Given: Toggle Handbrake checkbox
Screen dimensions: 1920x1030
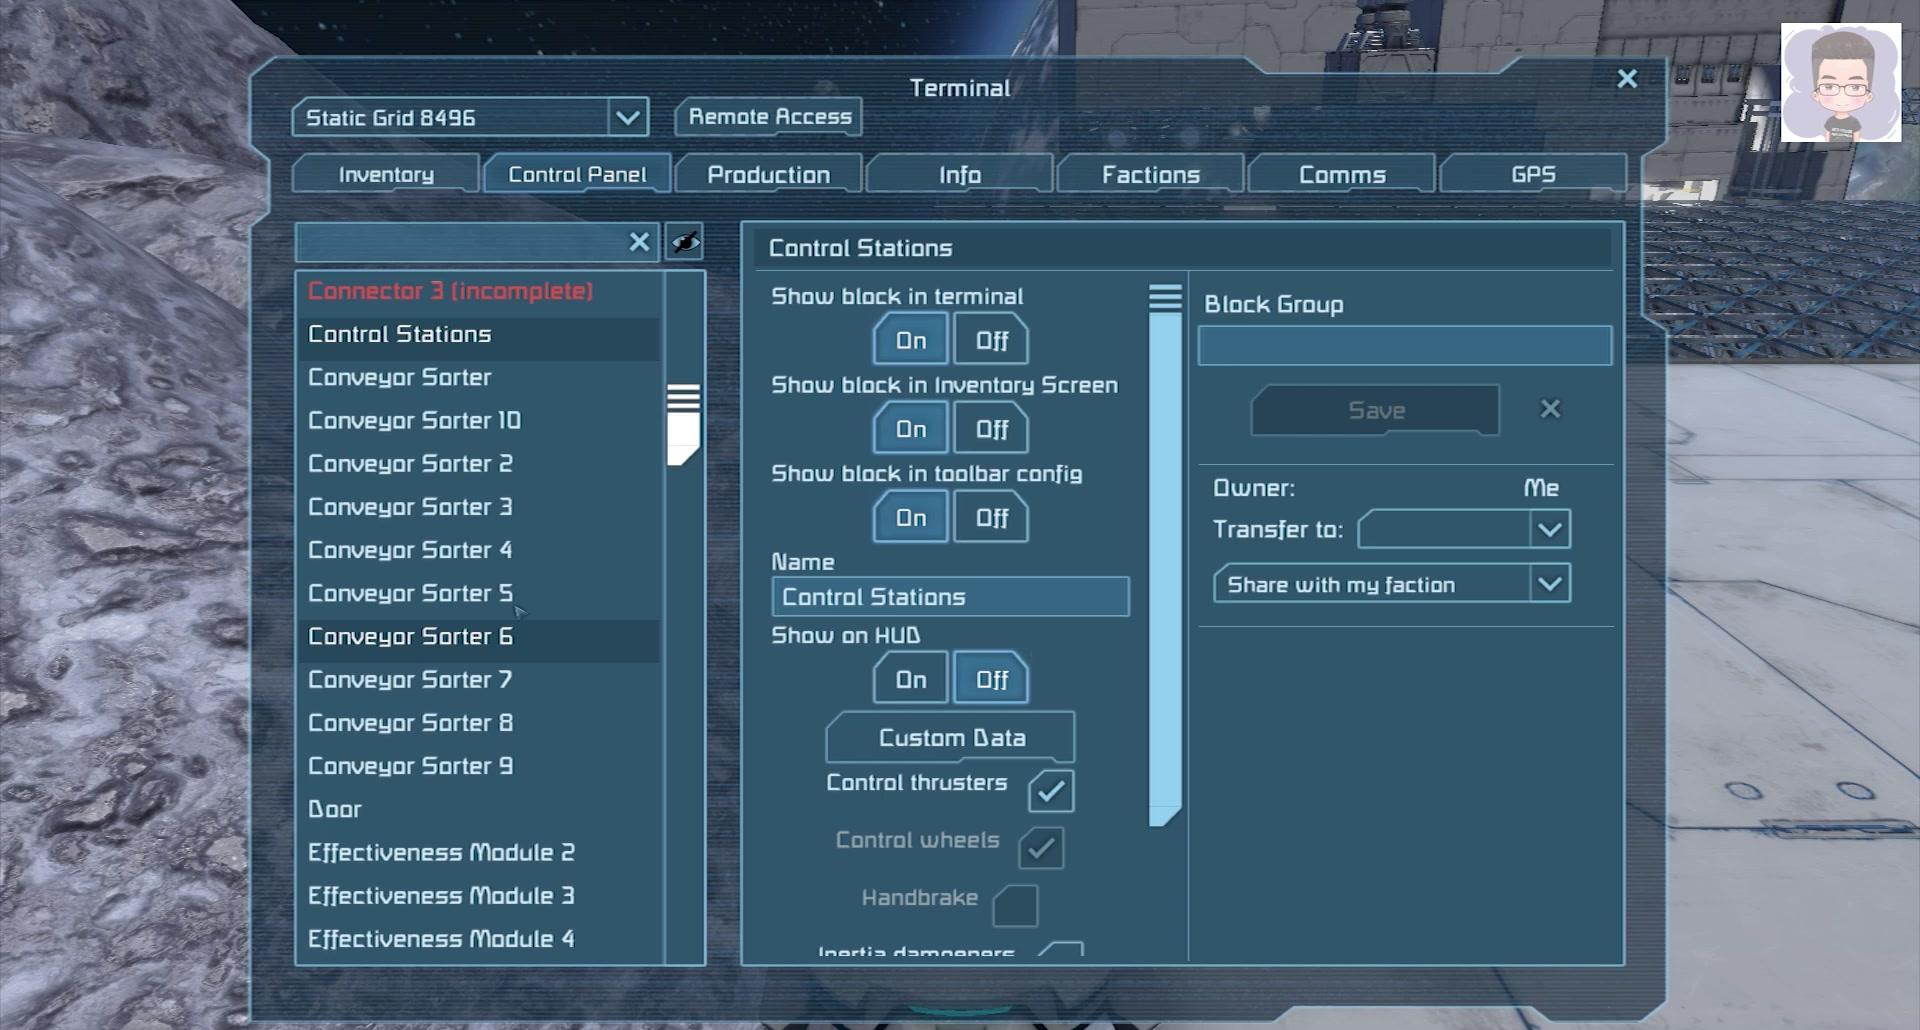Looking at the screenshot, I should pos(1015,906).
